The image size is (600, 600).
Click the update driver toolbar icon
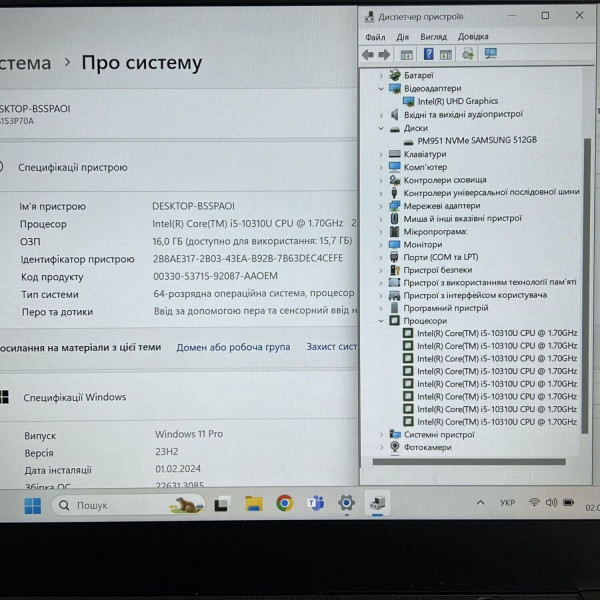(468, 54)
